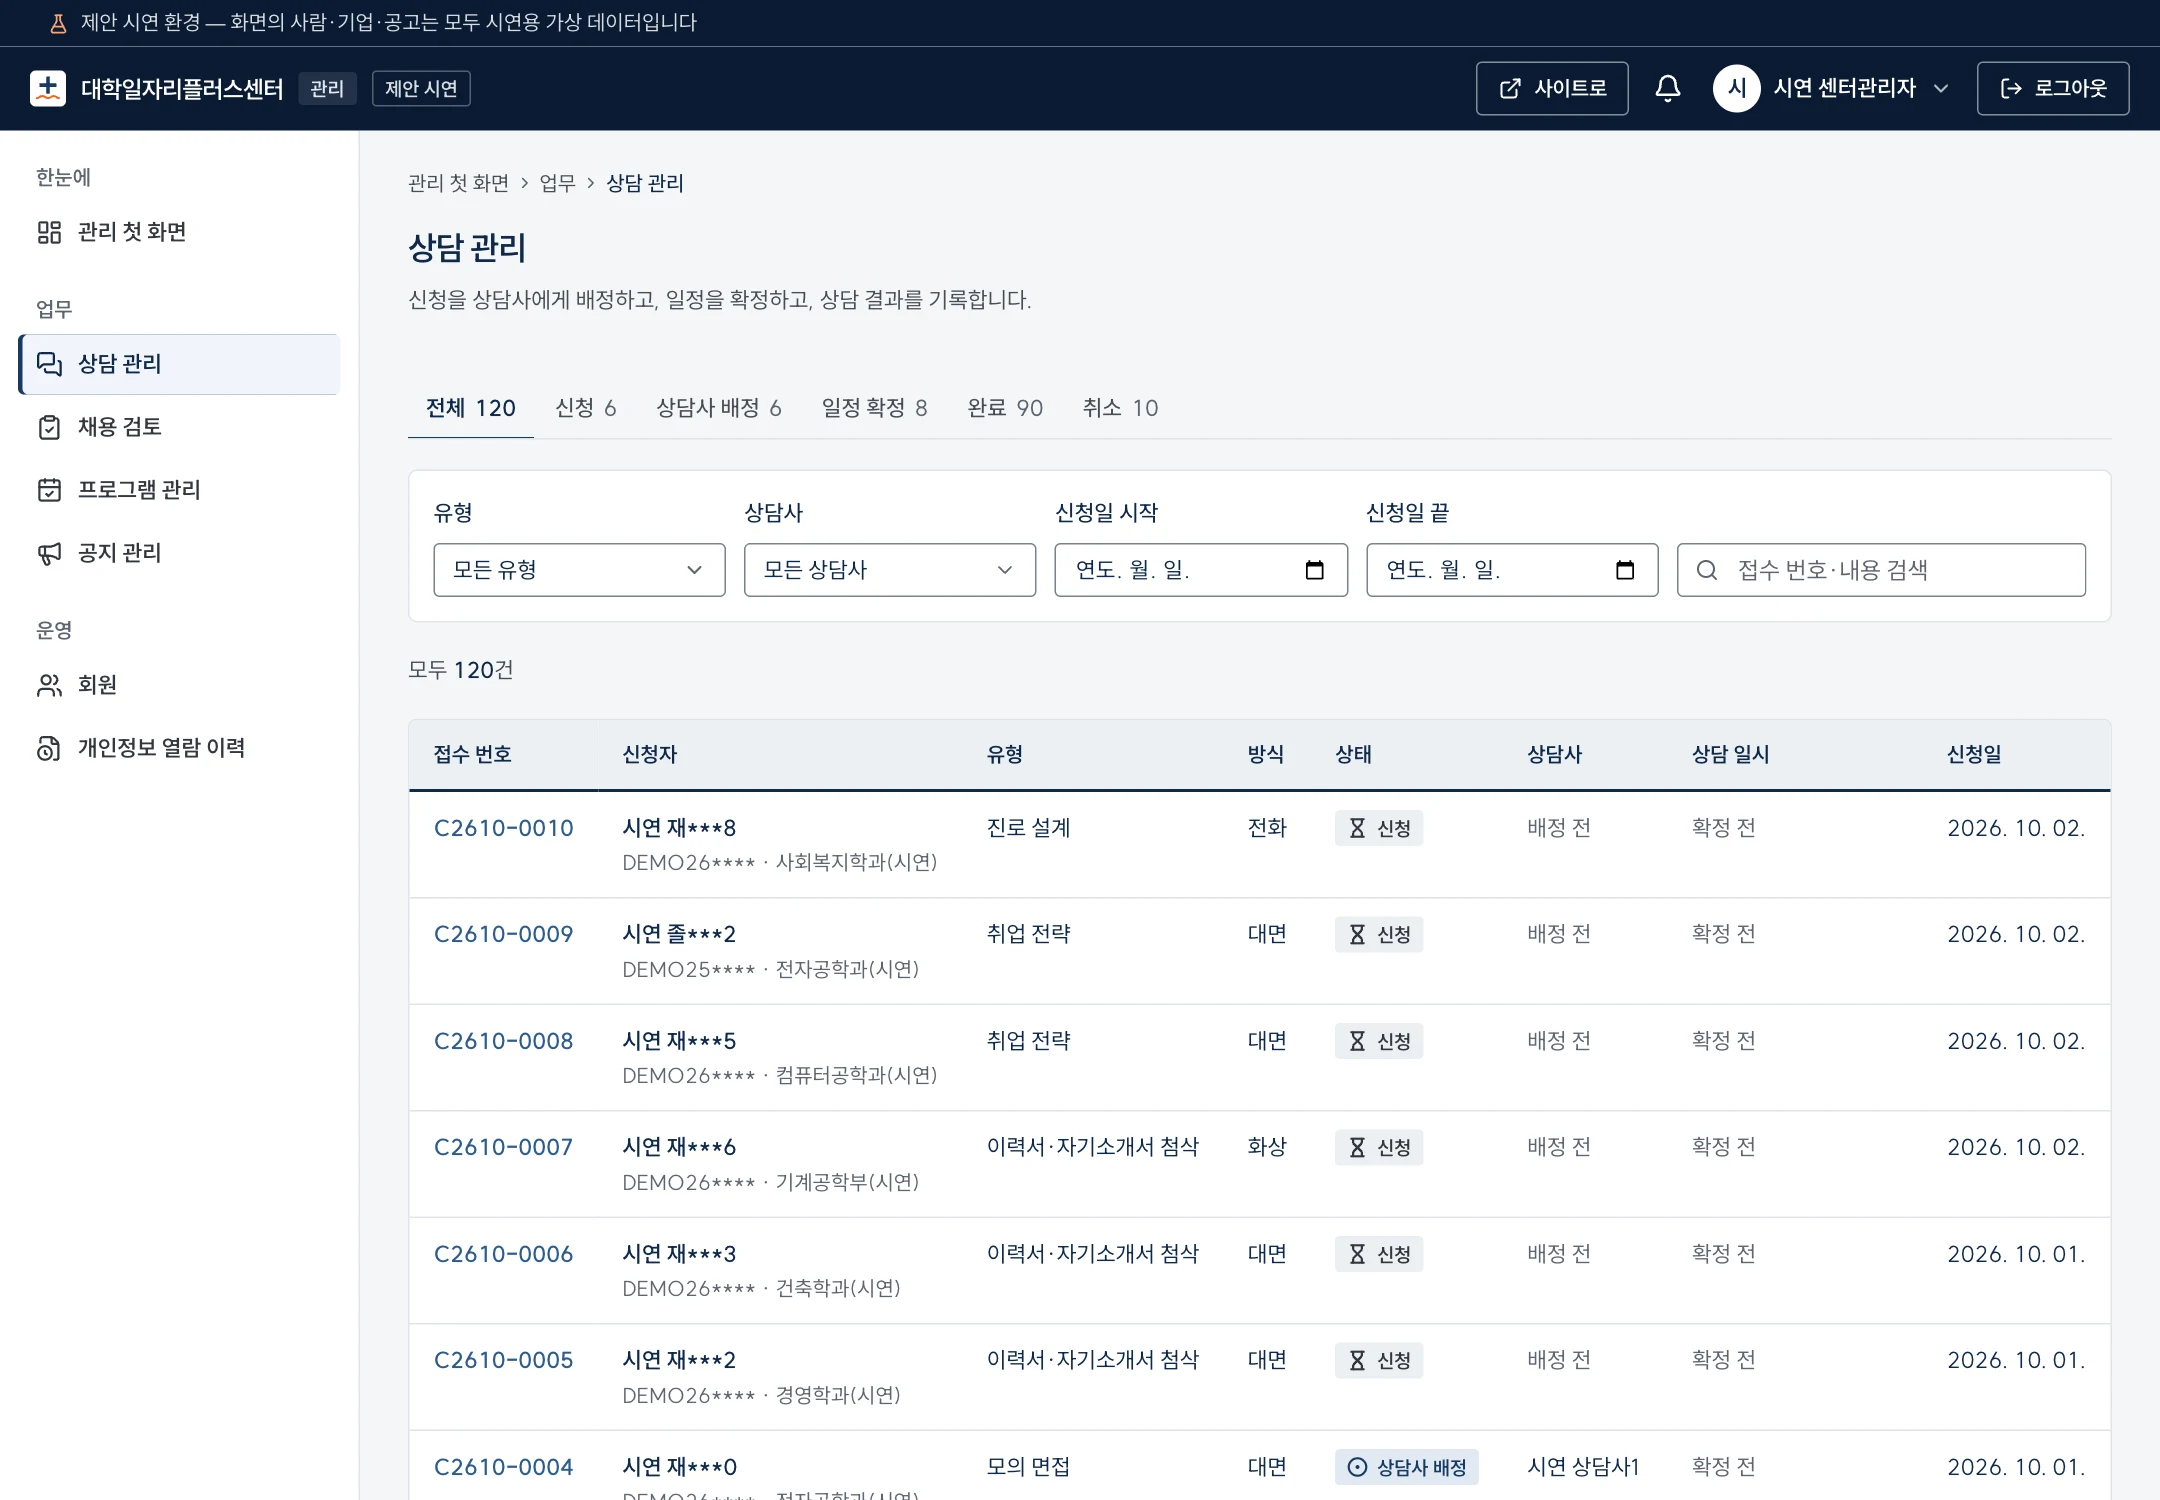
Task: Switch to the 취소 10 tab
Action: [x=1120, y=408]
